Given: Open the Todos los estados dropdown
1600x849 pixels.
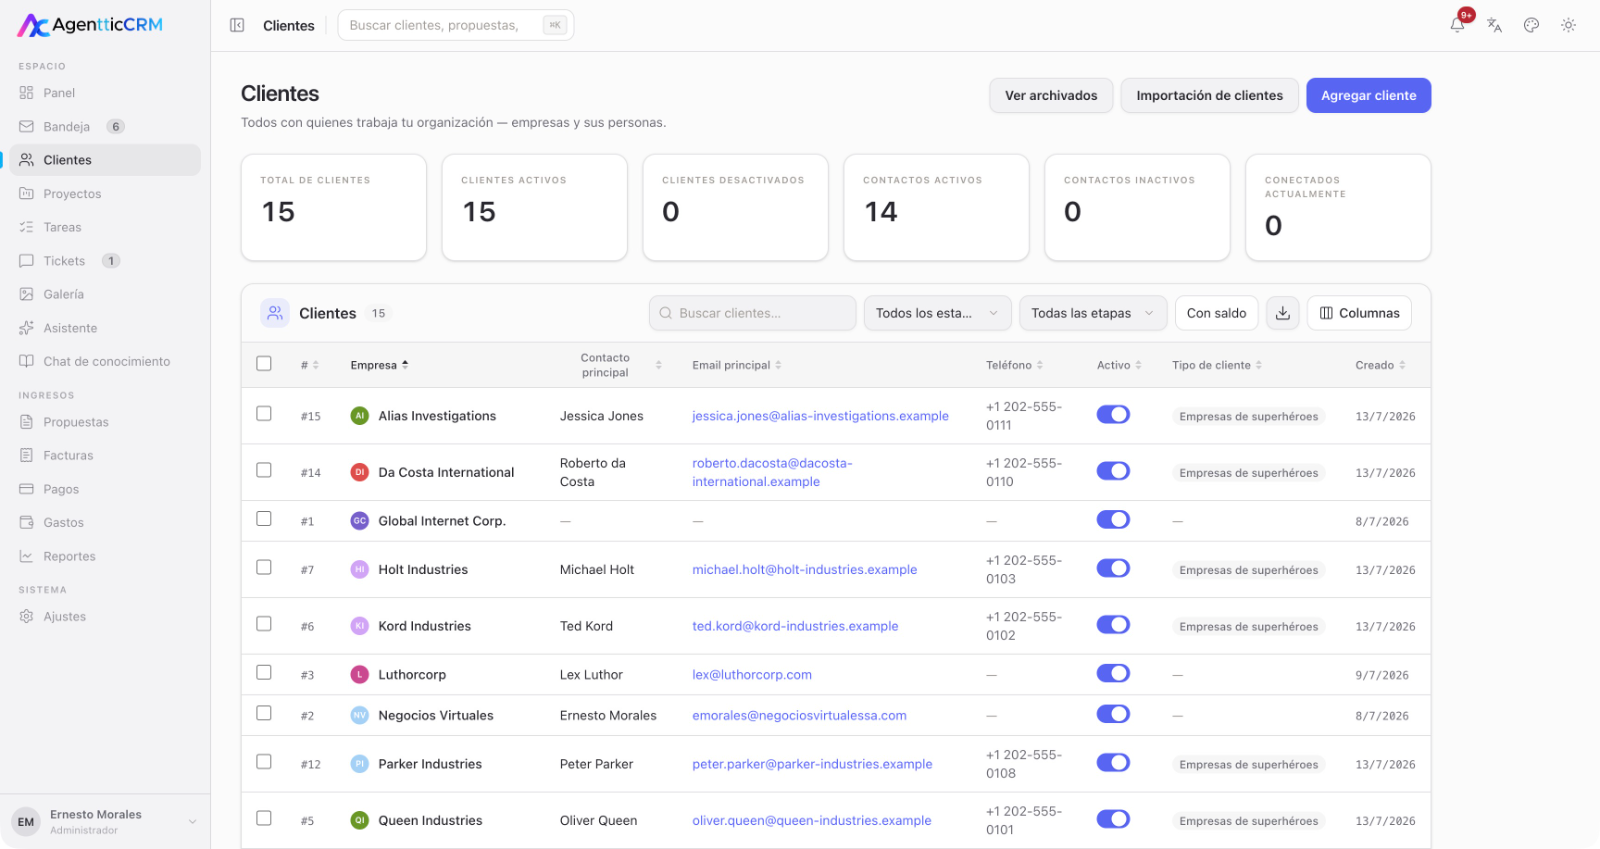Looking at the screenshot, I should [938, 313].
